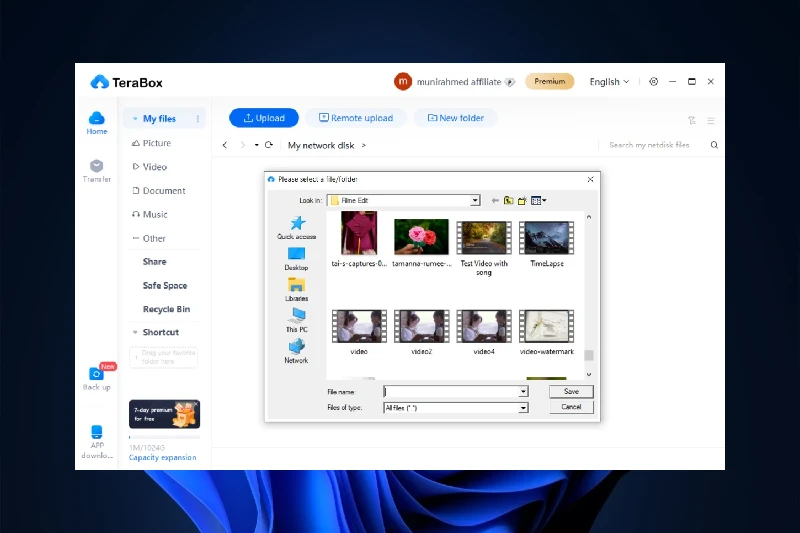Image resolution: width=800 pixels, height=533 pixels.
Task: Select Quick access in dialog places bar
Action: point(296,227)
